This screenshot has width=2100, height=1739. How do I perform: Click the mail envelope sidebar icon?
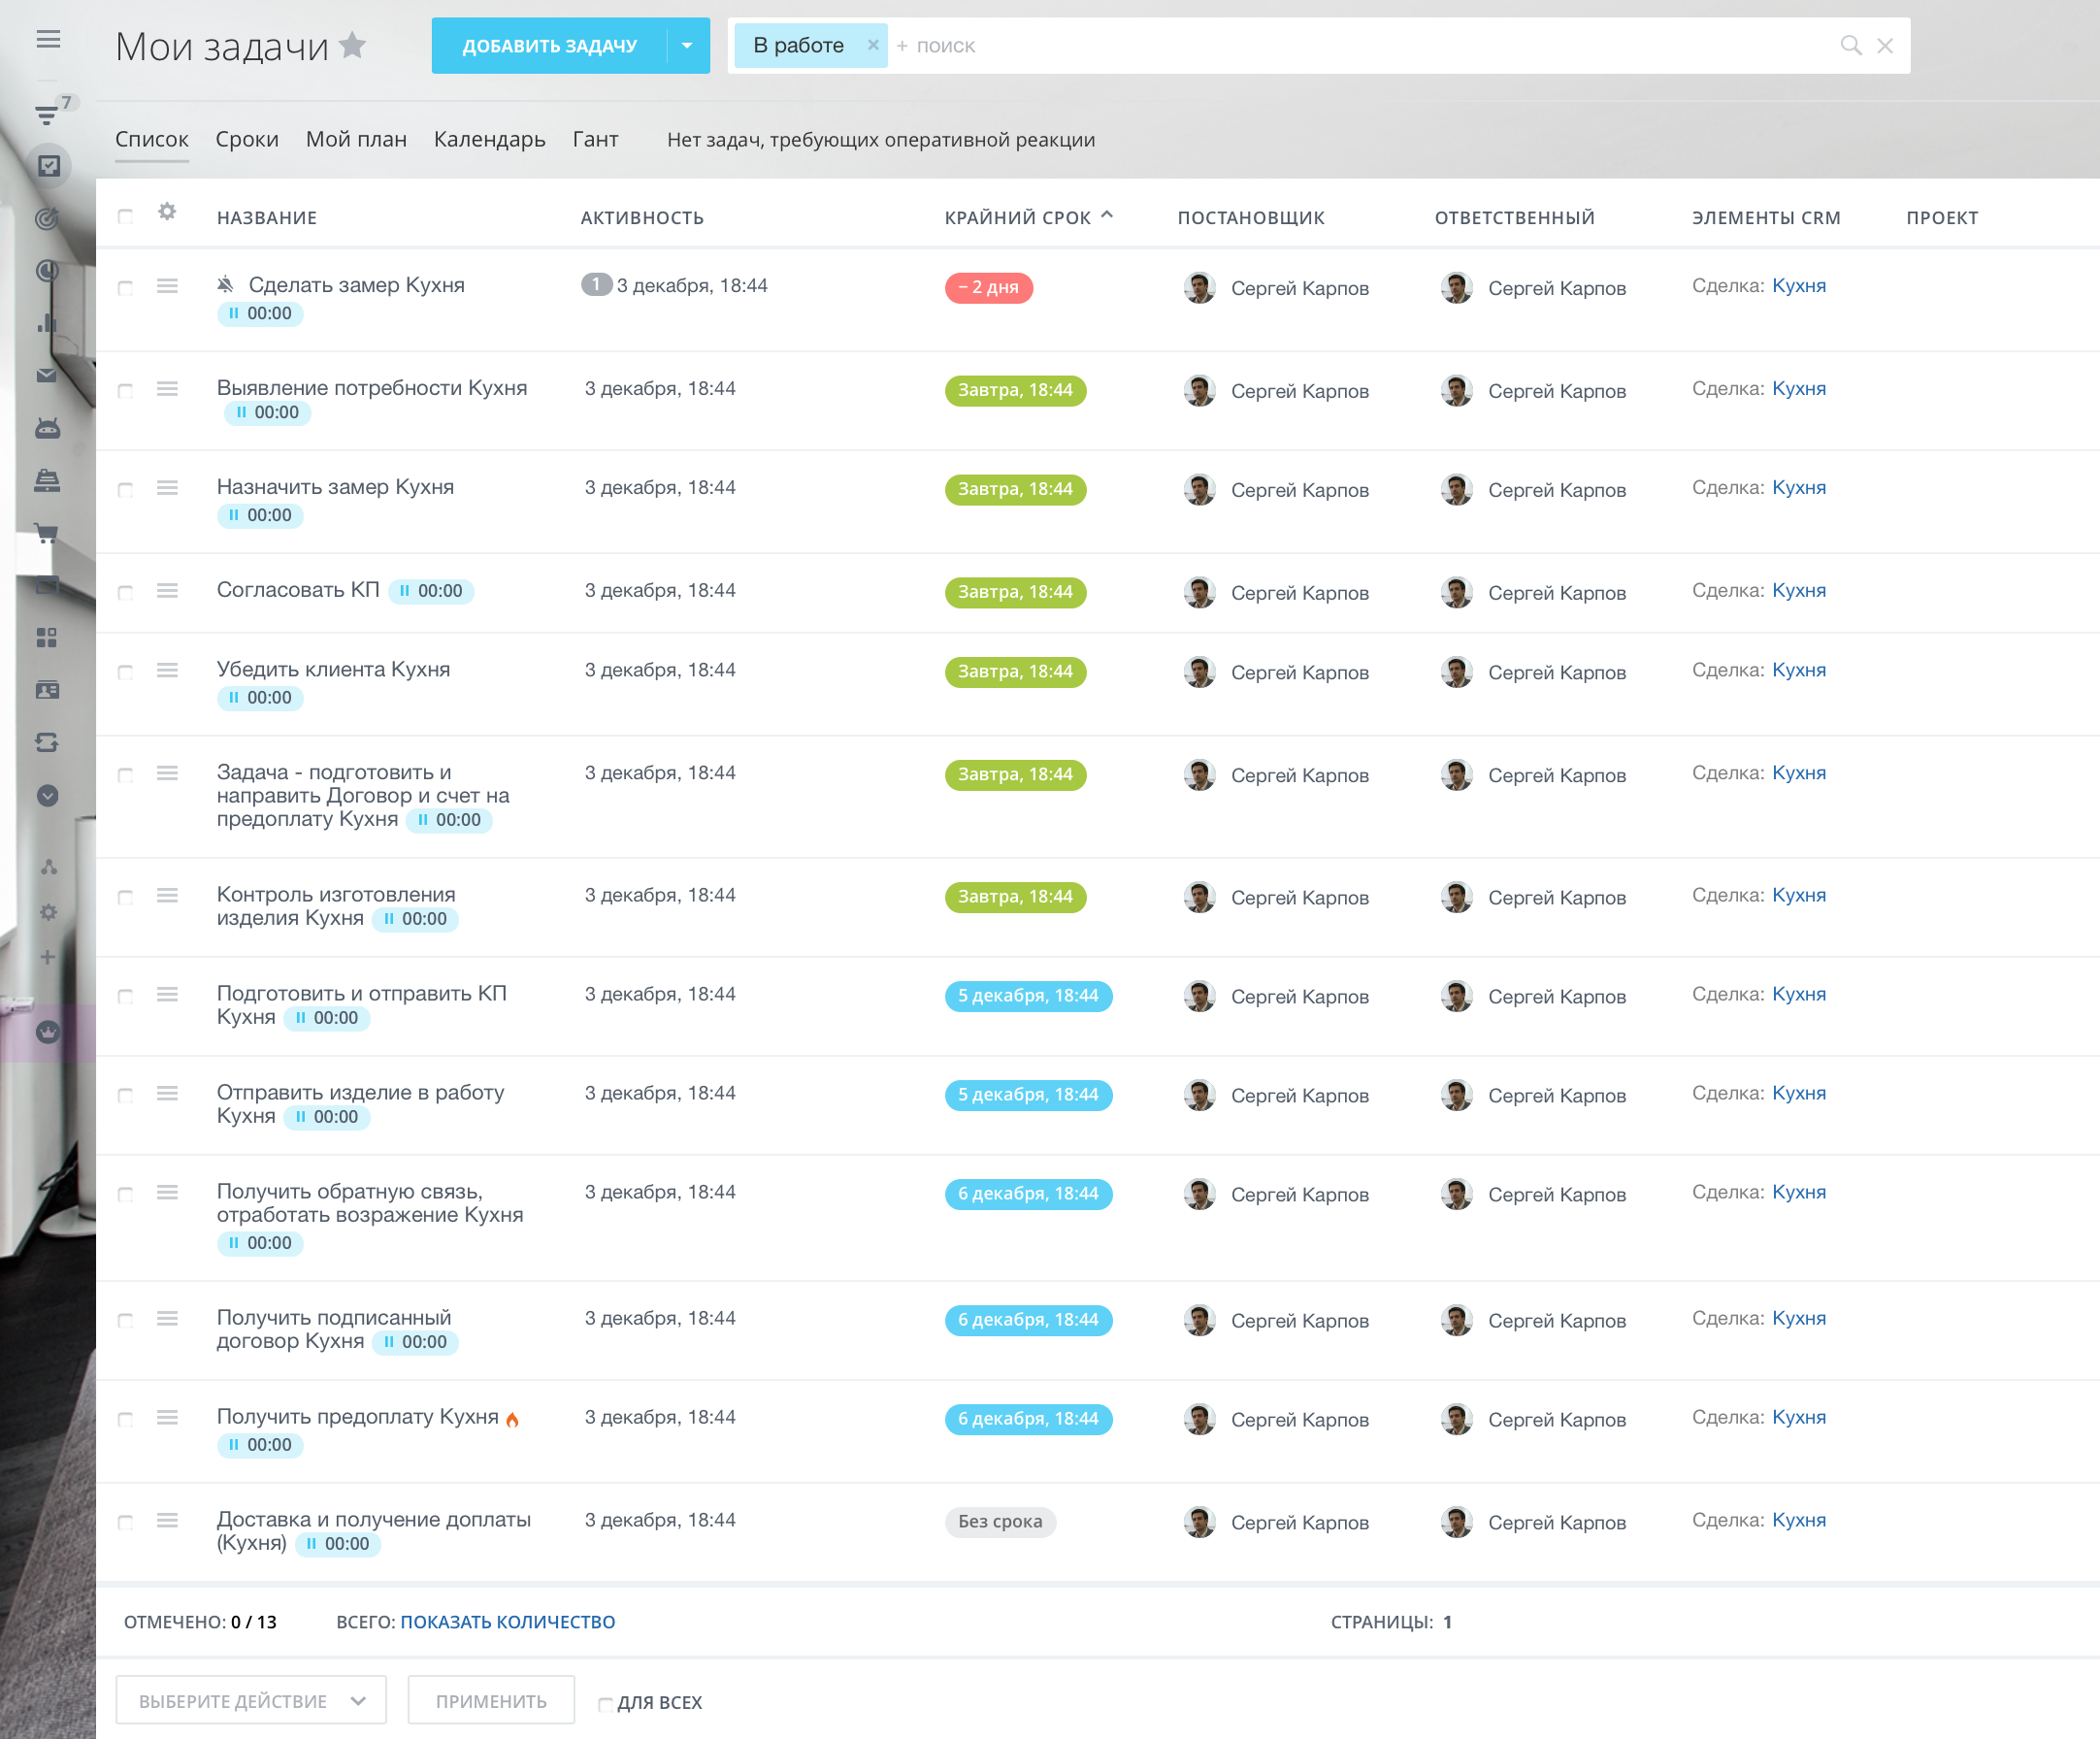pos(47,376)
